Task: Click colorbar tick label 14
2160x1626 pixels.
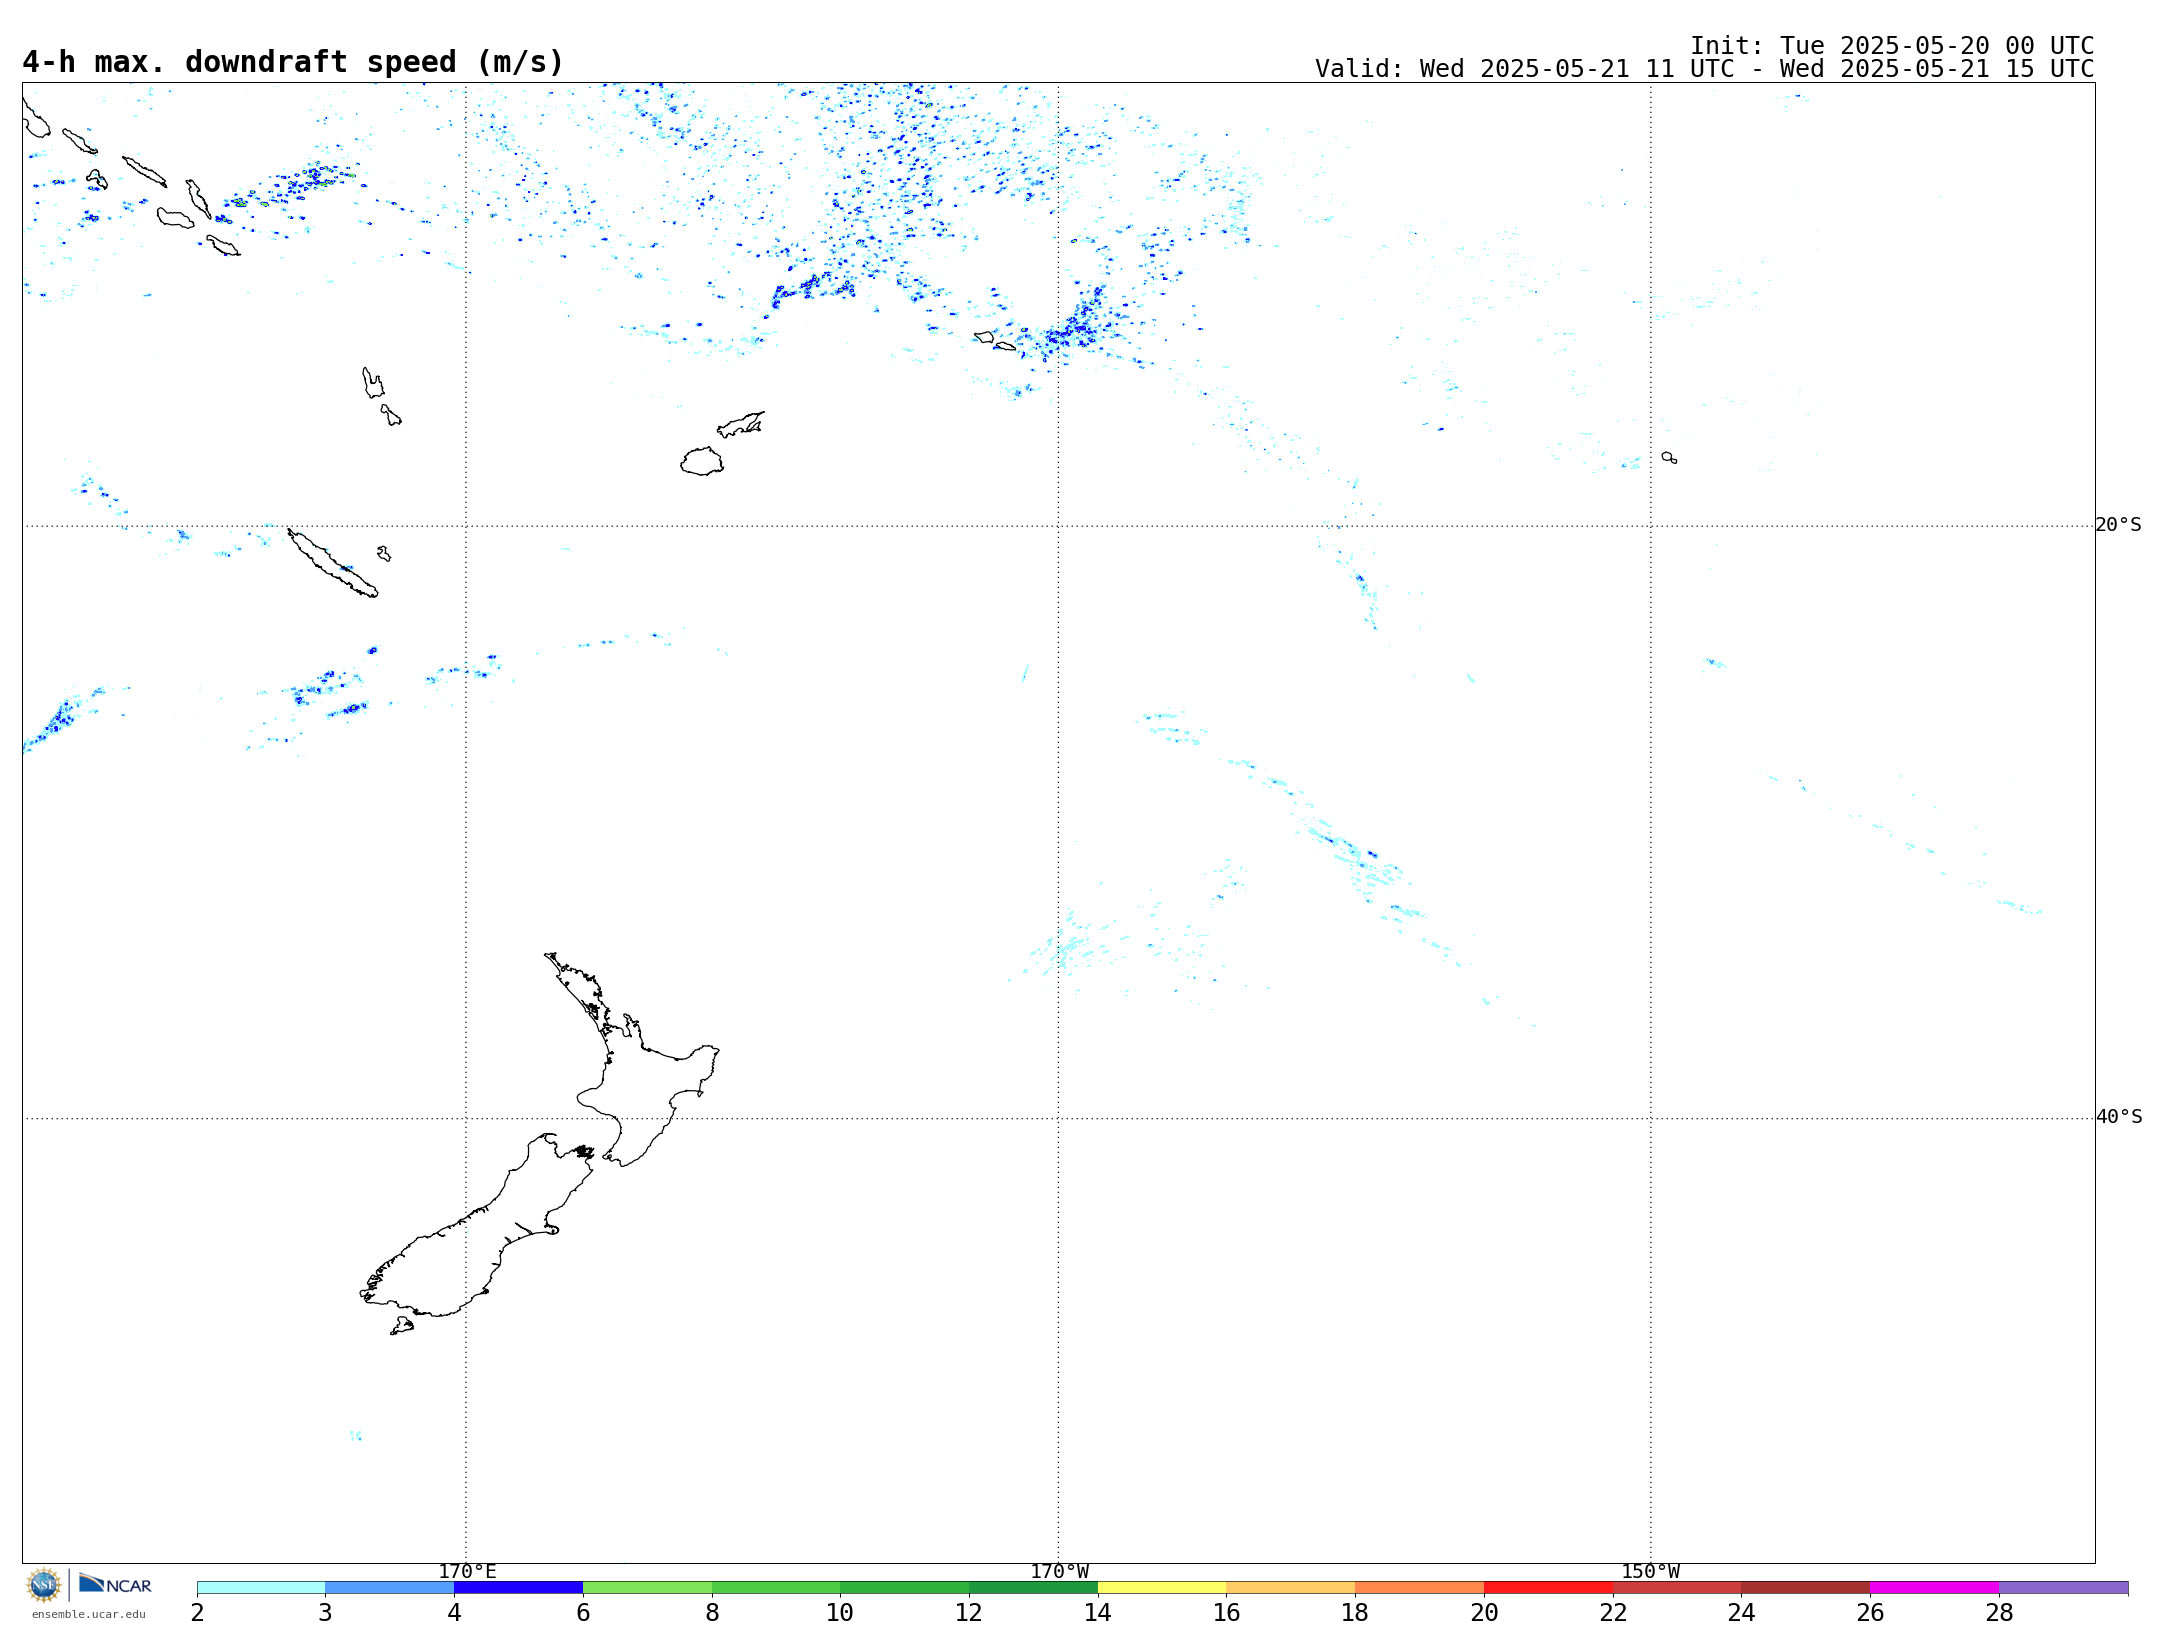Action: pos(1098,1612)
